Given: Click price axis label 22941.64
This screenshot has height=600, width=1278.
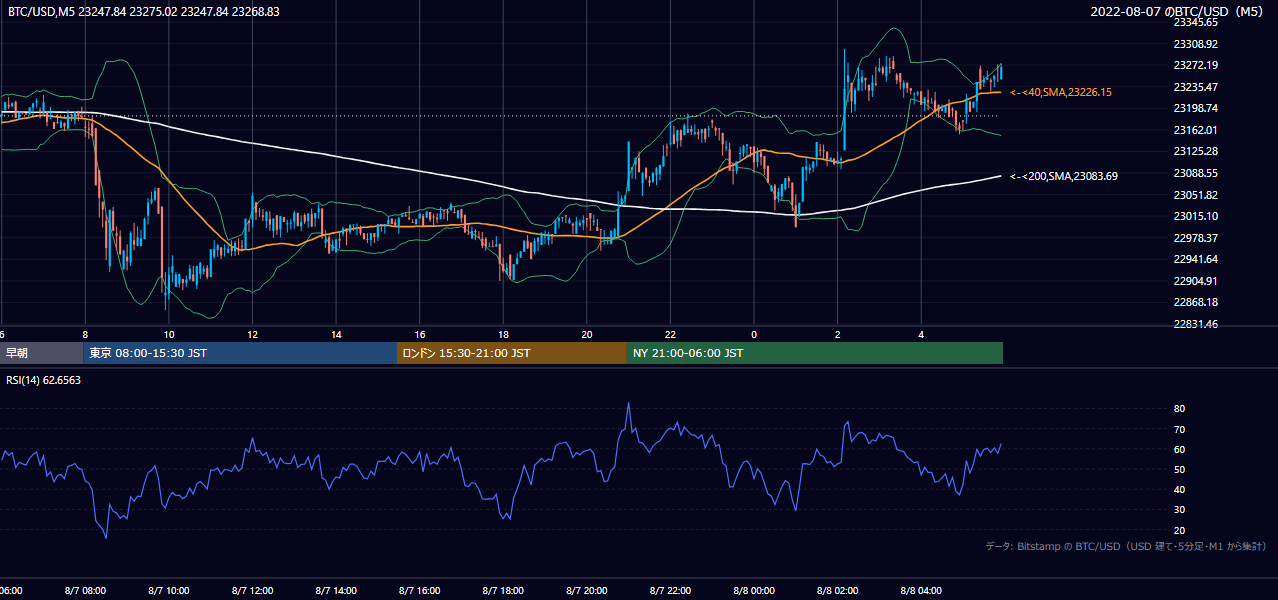Looking at the screenshot, I should tap(1195, 259).
